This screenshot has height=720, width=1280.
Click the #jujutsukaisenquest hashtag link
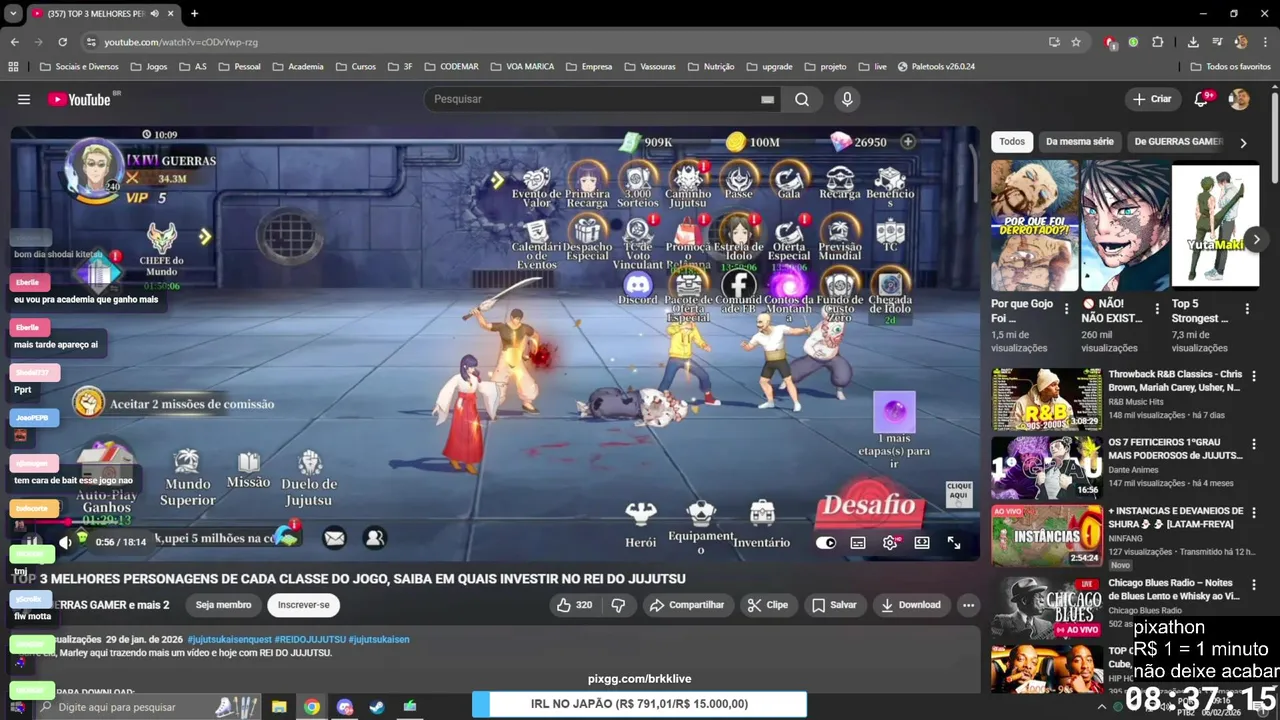tap(229, 639)
